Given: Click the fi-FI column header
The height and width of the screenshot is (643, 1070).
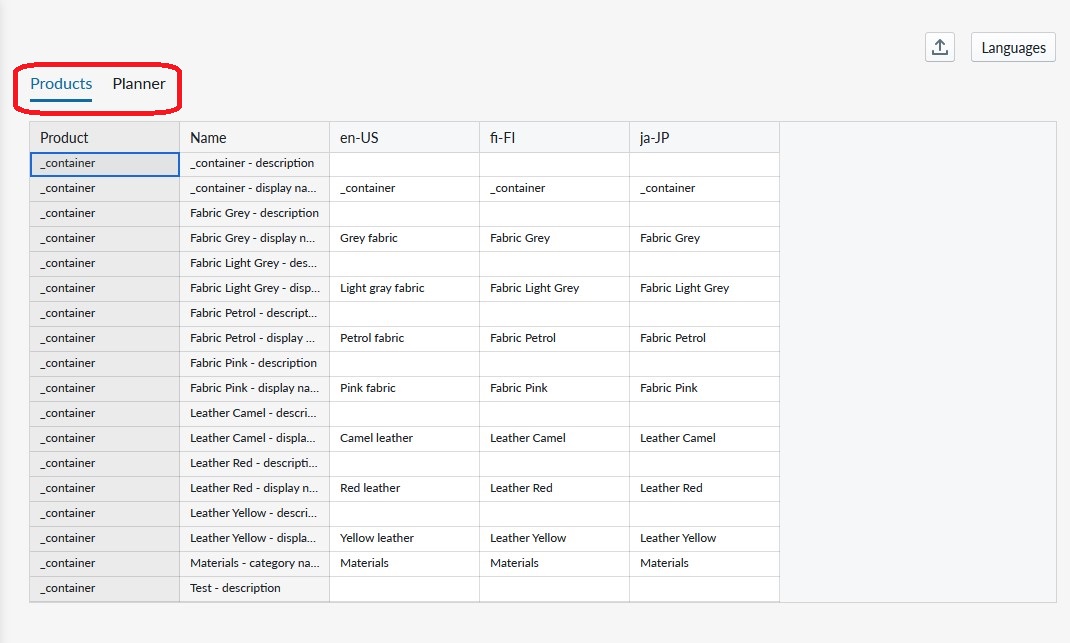Looking at the screenshot, I should click(555, 137).
